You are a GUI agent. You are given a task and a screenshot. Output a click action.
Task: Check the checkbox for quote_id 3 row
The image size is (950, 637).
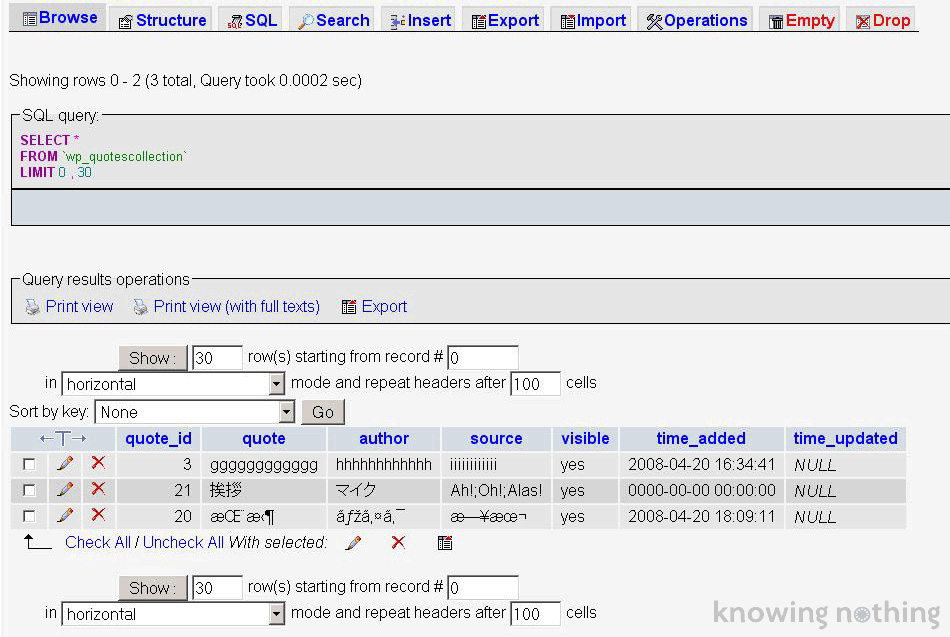click(28, 464)
